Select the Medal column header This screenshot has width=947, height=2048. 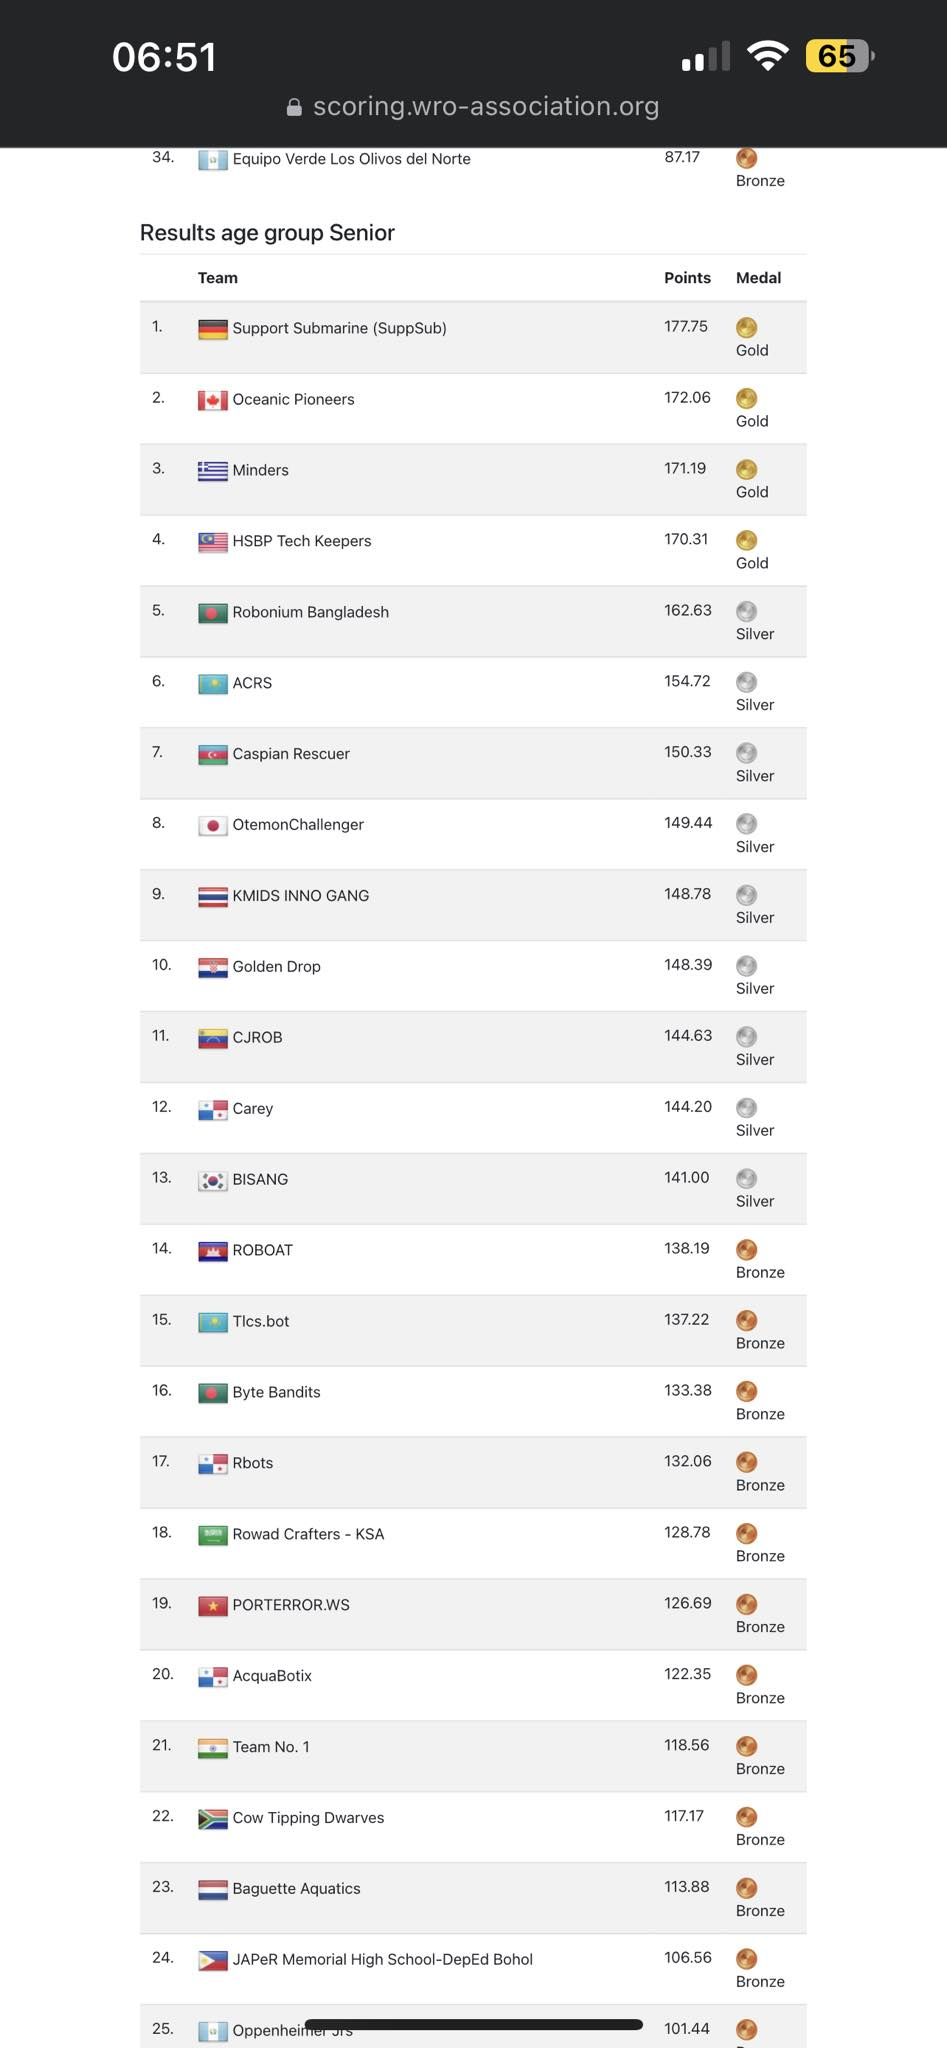pos(758,278)
